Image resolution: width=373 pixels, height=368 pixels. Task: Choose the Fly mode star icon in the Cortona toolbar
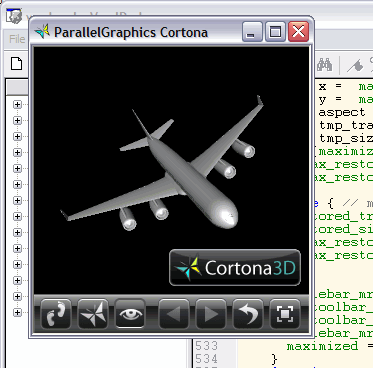(x=93, y=314)
